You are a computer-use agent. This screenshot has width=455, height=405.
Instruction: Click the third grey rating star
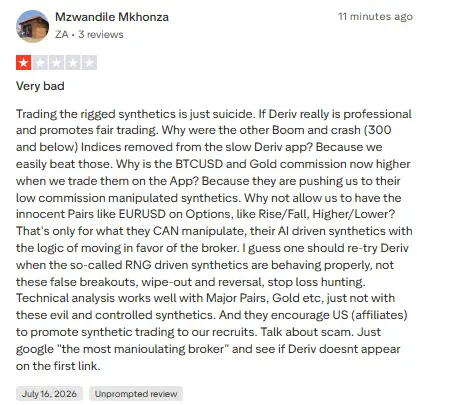click(x=56, y=62)
